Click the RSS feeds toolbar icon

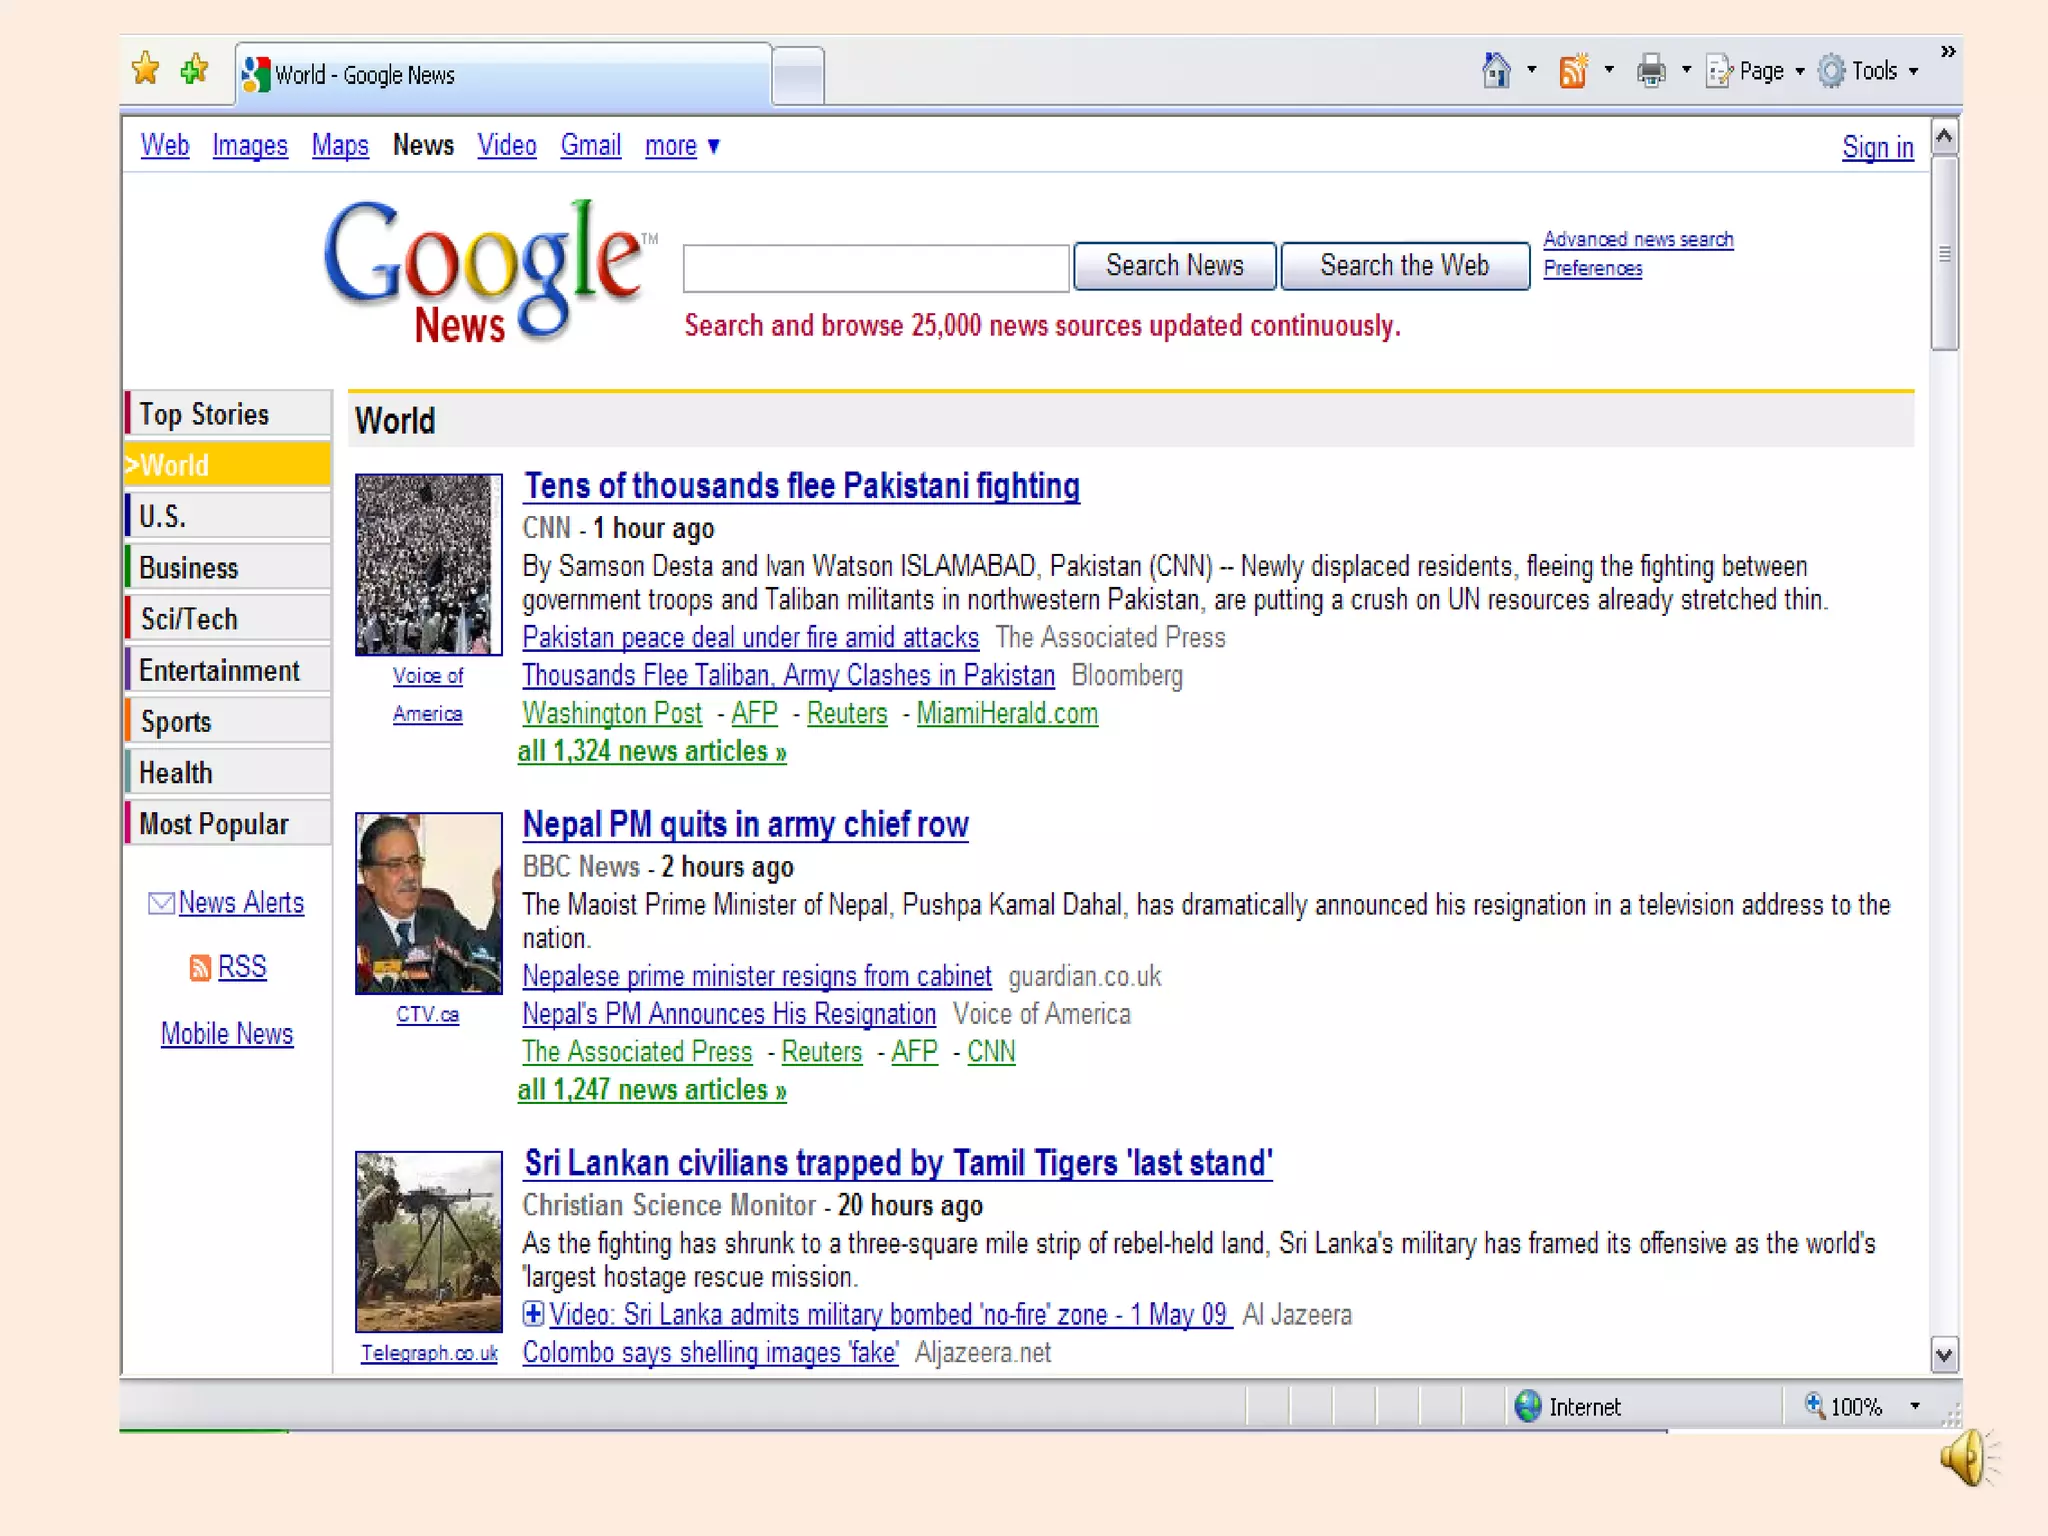click(1573, 71)
